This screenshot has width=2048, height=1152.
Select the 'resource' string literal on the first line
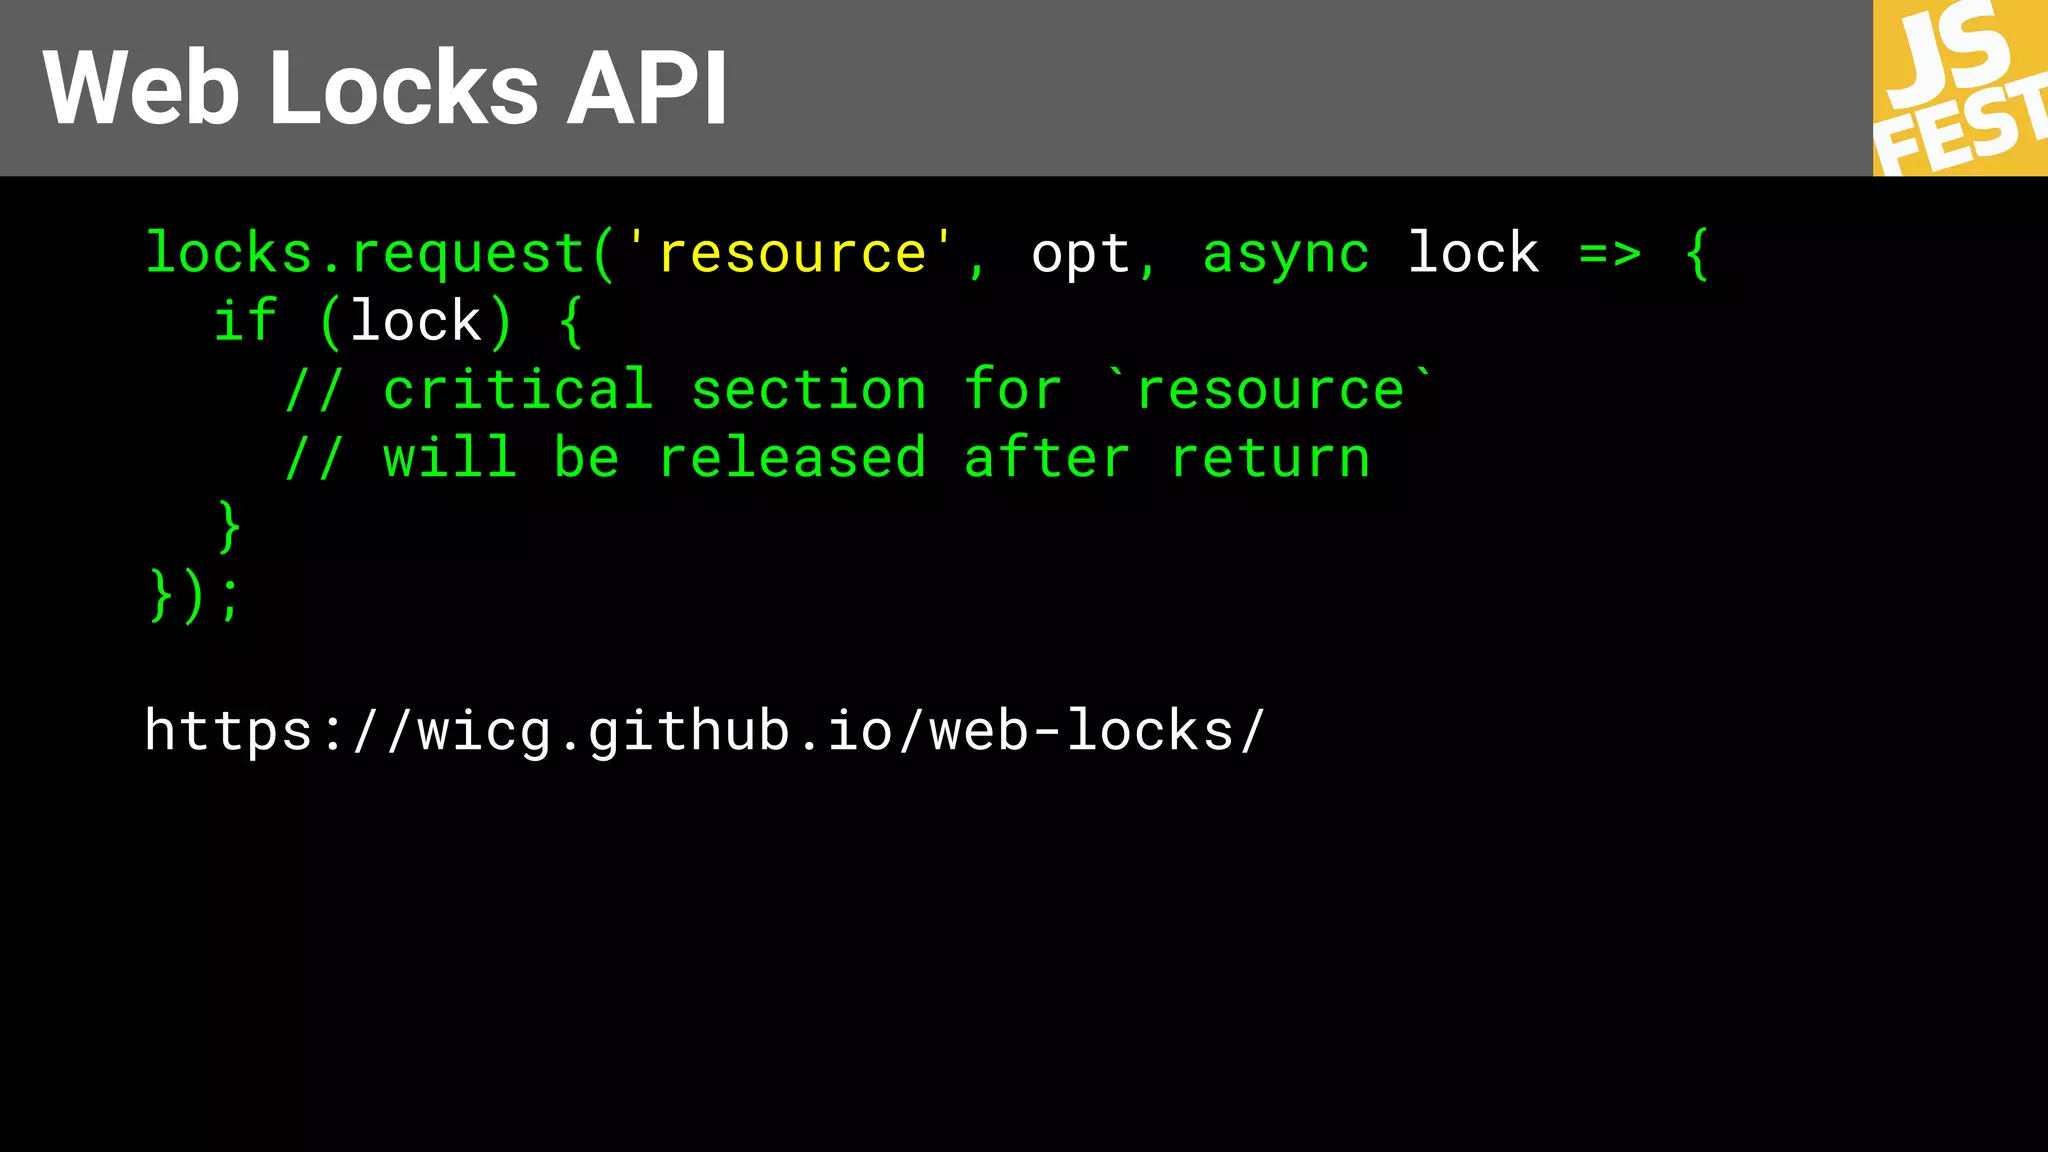click(x=791, y=254)
